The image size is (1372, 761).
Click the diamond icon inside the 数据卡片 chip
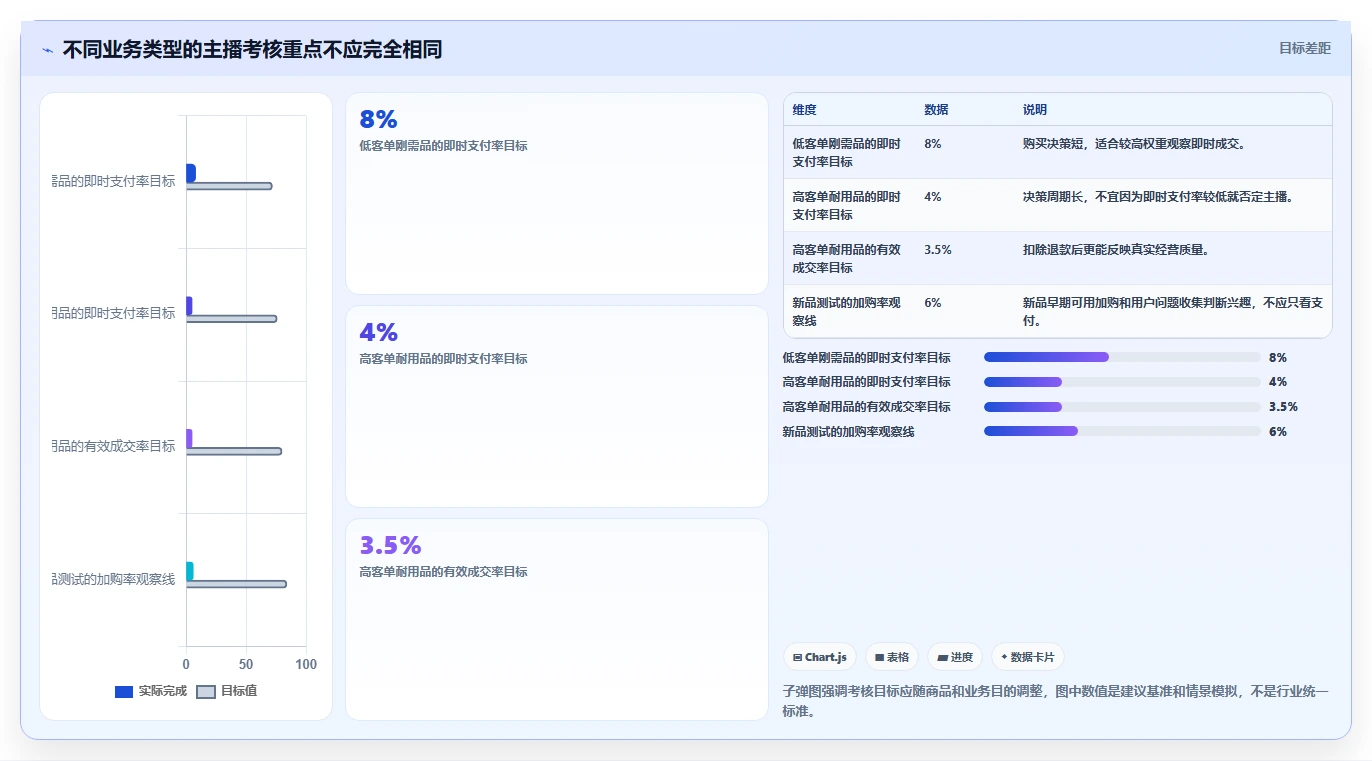(x=1004, y=657)
